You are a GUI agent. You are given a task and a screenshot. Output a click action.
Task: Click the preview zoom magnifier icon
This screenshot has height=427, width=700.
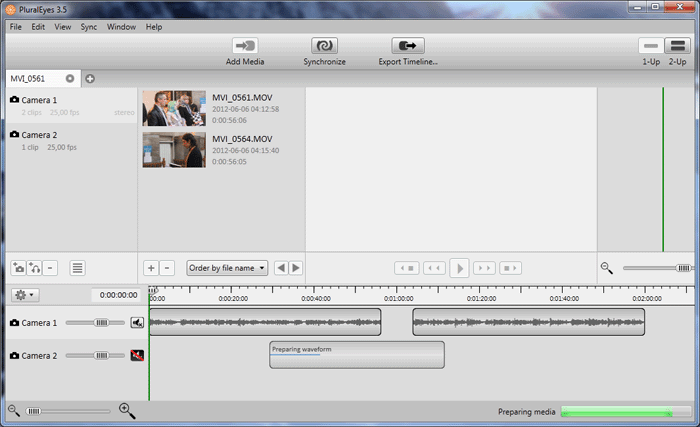(606, 268)
